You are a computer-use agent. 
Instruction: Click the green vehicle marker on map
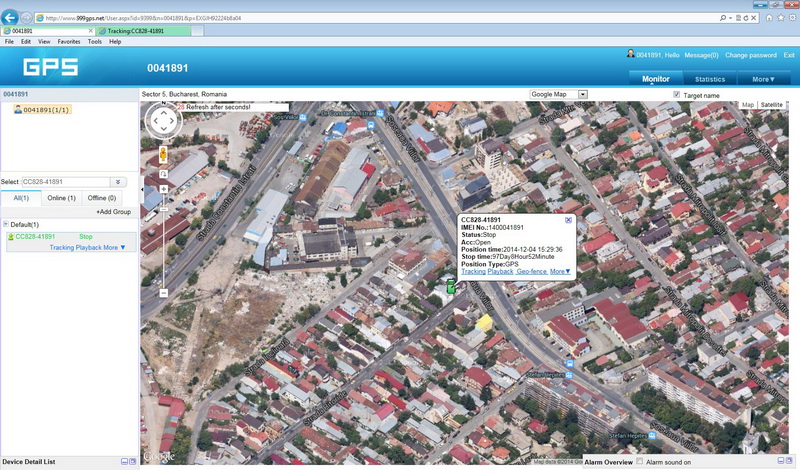pyautogui.click(x=451, y=287)
